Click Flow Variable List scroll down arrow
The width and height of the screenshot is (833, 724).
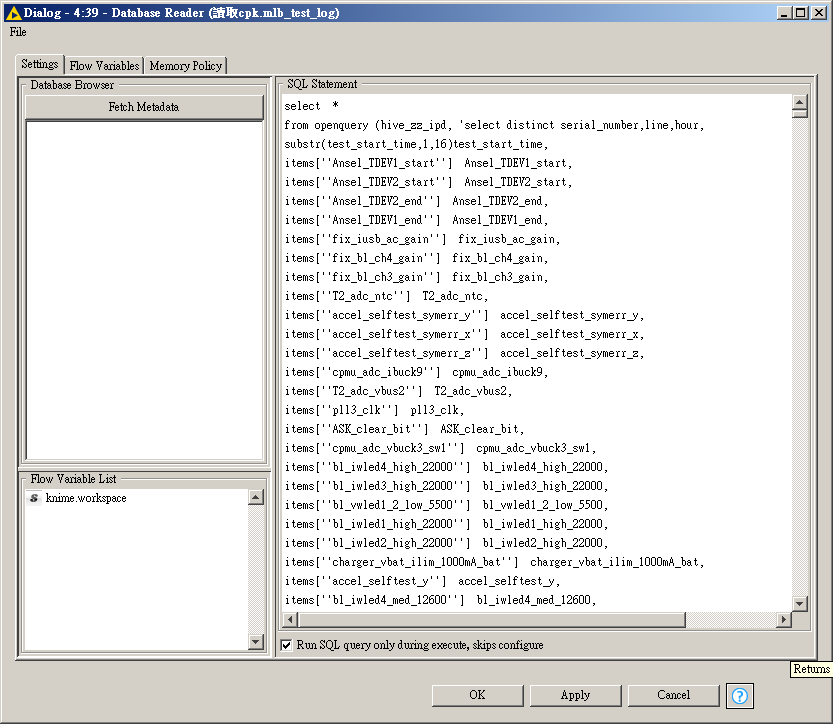pos(255,641)
